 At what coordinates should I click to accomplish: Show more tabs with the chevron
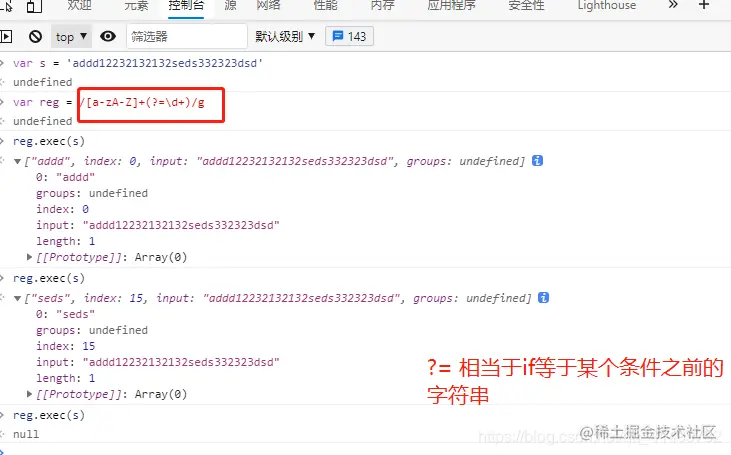(x=673, y=5)
